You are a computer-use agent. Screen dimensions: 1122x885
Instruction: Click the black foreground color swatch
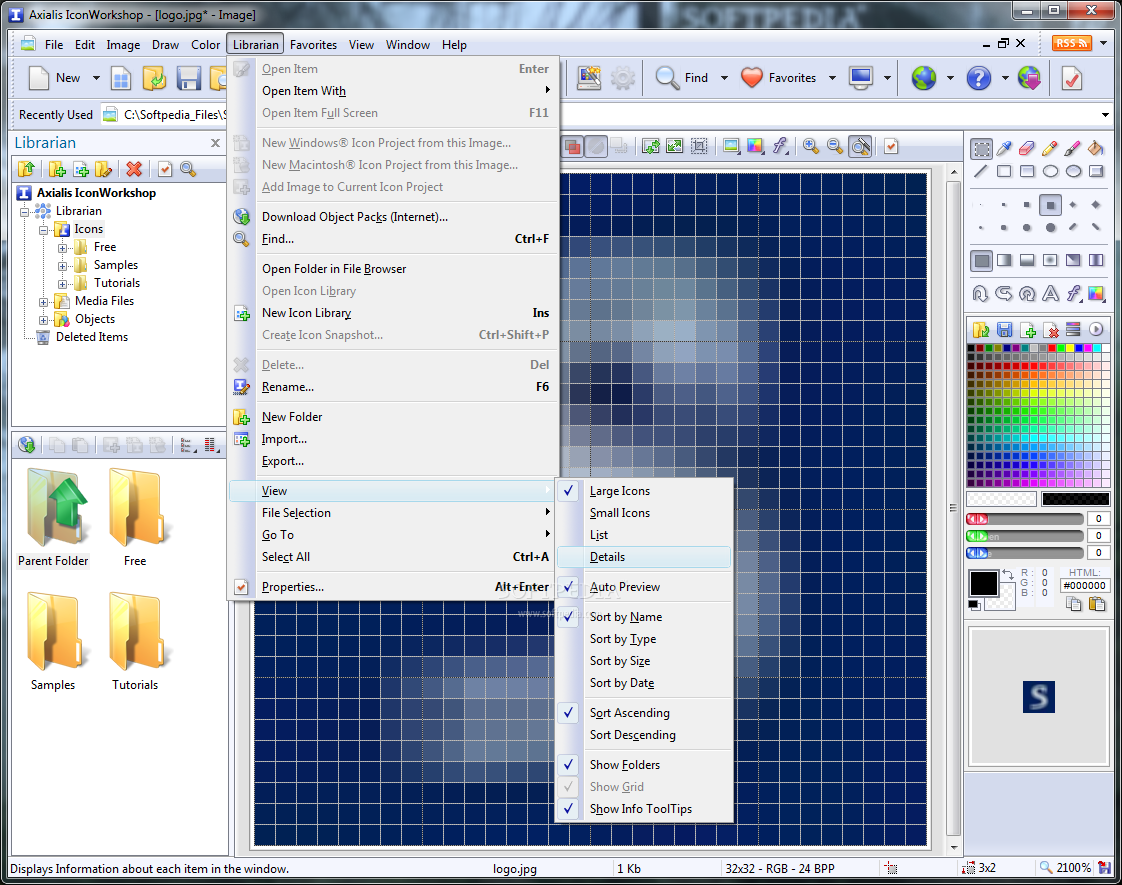[x=983, y=583]
